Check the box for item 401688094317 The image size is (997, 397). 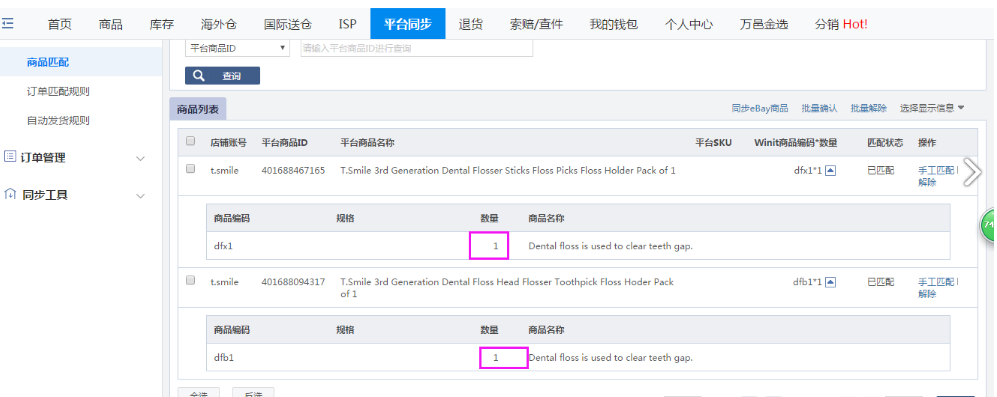point(190,280)
